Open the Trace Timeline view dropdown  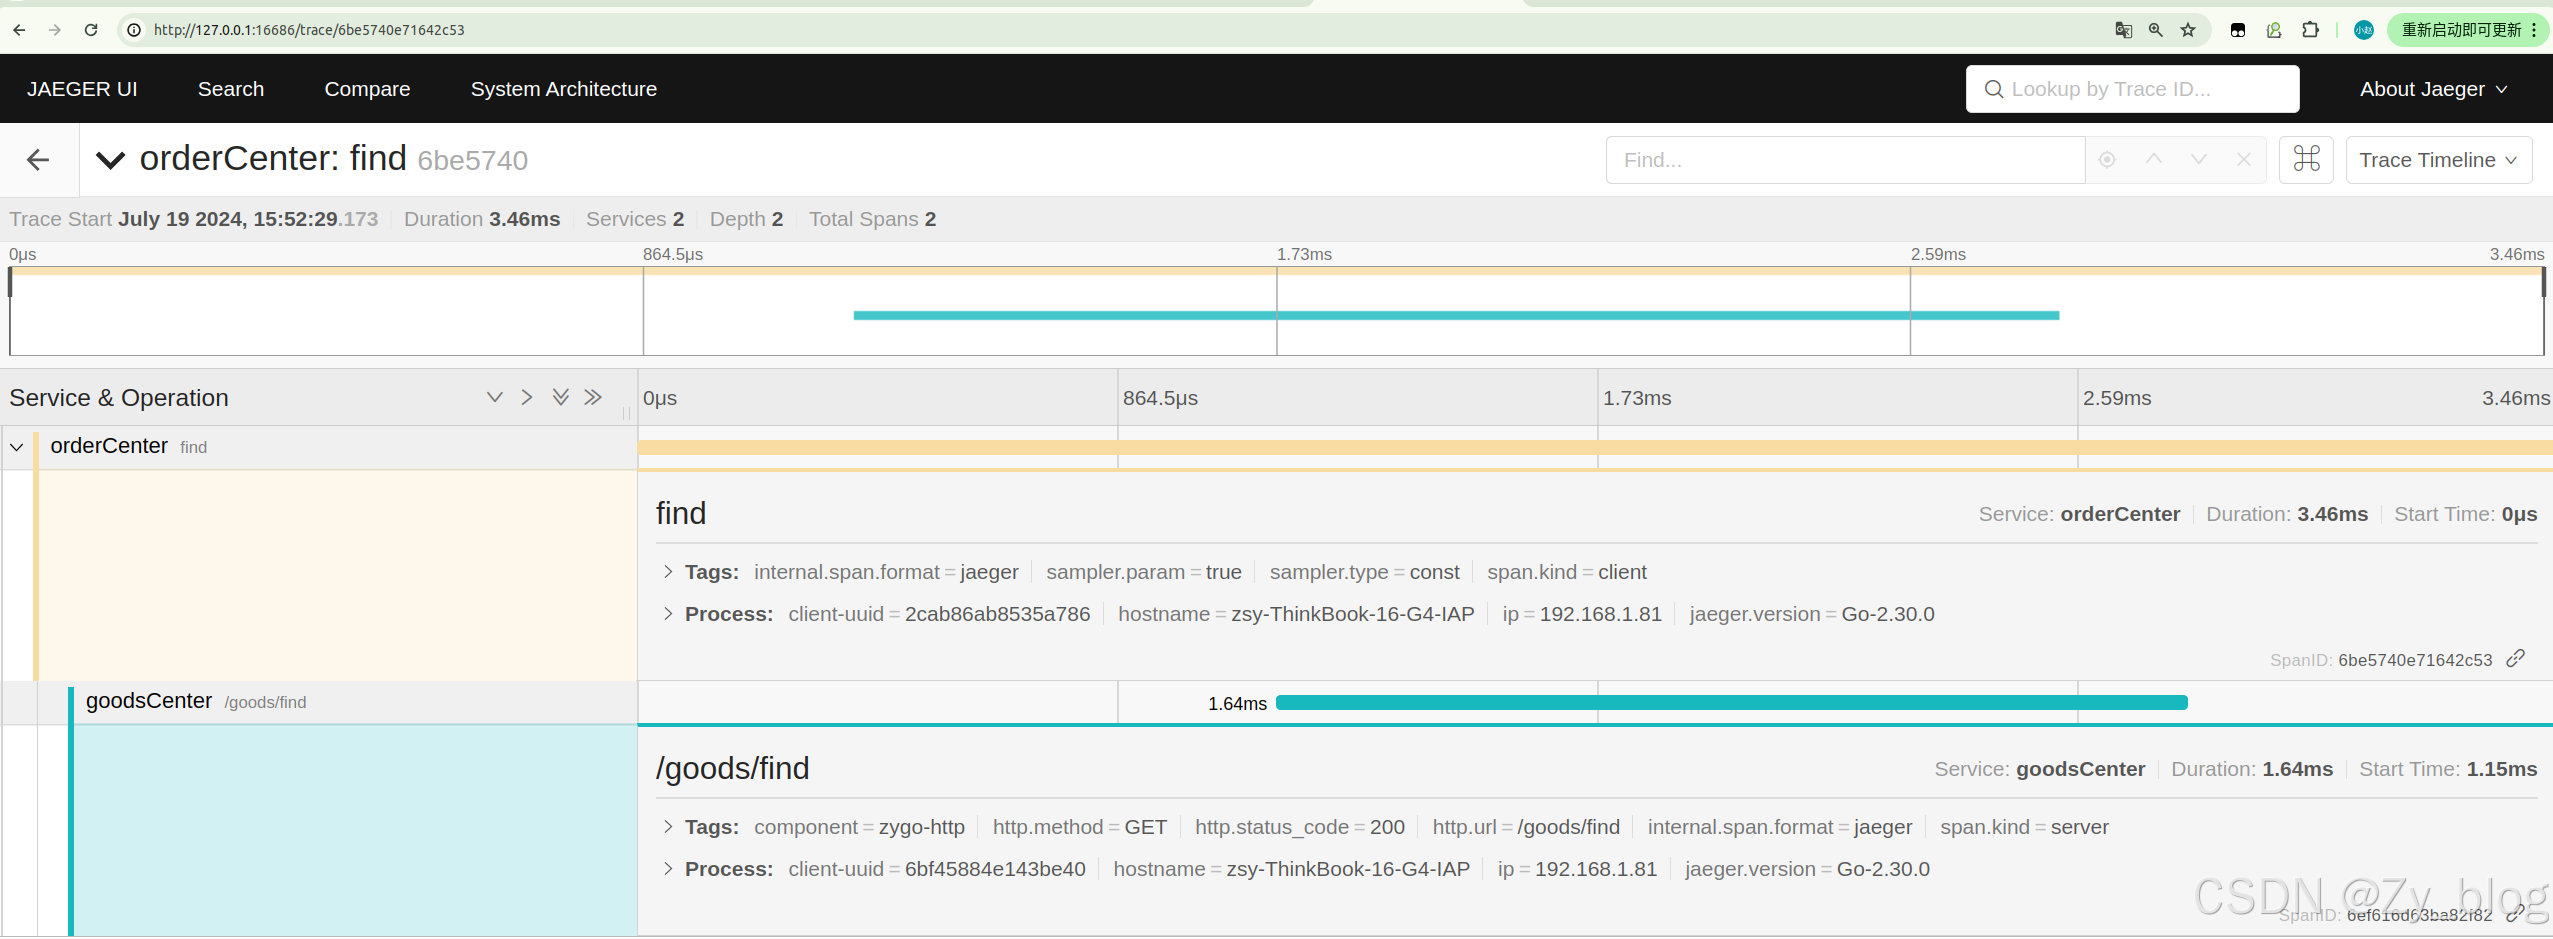point(2438,160)
